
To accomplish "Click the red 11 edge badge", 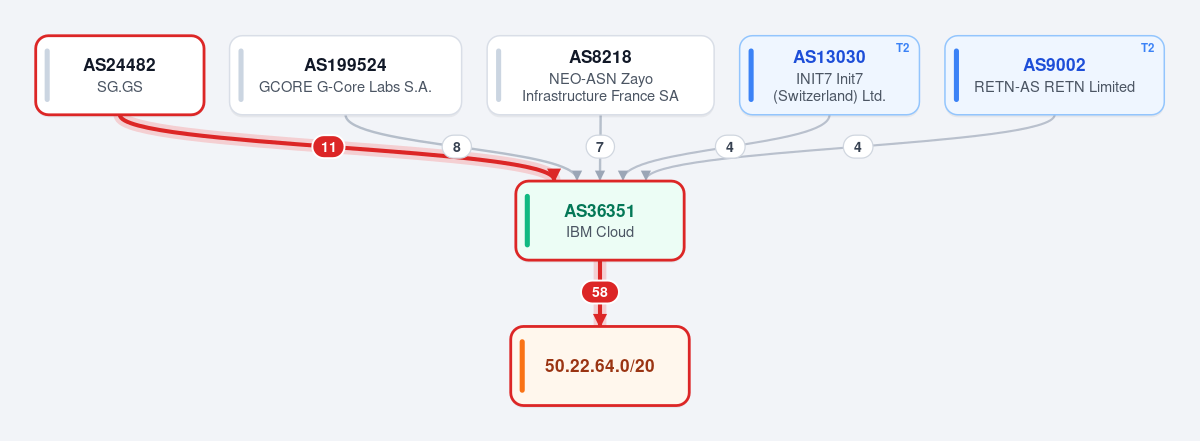I will pyautogui.click(x=328, y=147).
